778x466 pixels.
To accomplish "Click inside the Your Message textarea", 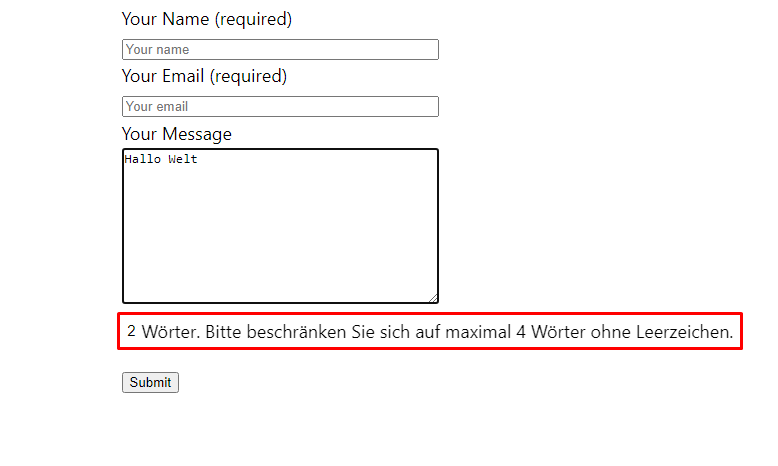I will pos(280,226).
